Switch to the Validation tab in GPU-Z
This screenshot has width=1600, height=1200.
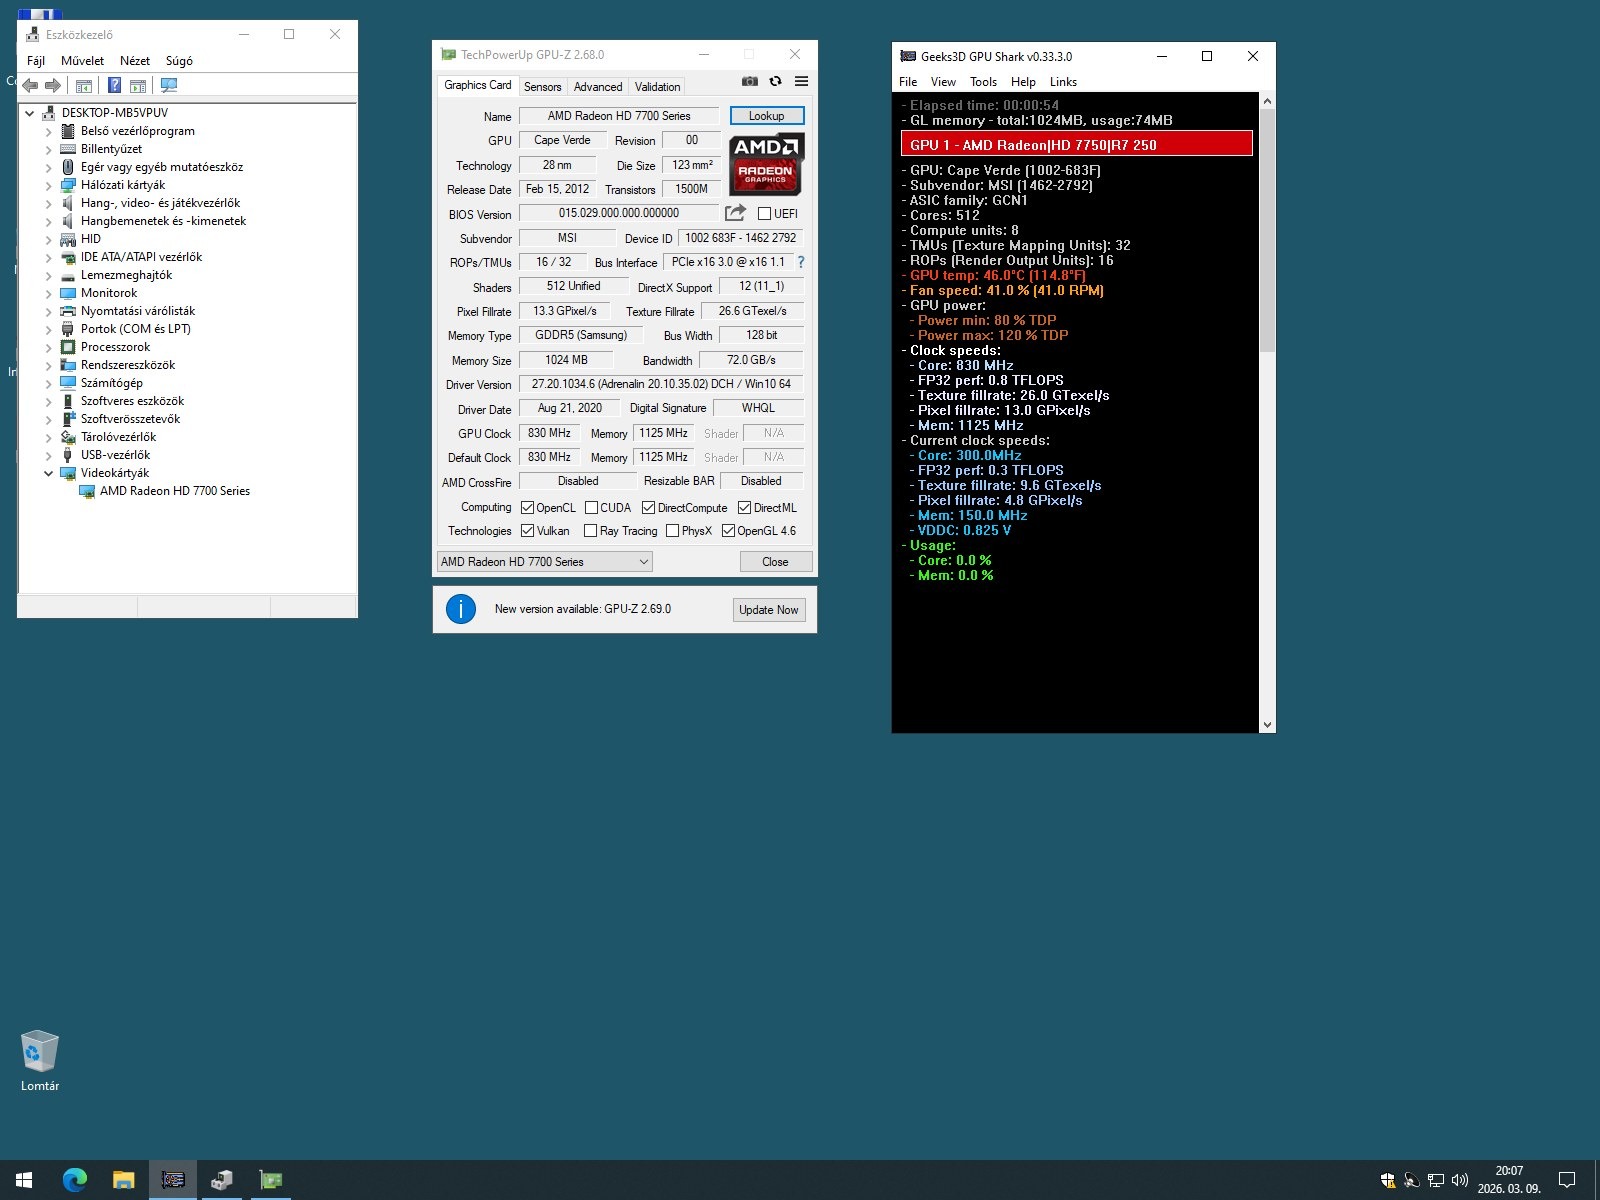(x=657, y=87)
